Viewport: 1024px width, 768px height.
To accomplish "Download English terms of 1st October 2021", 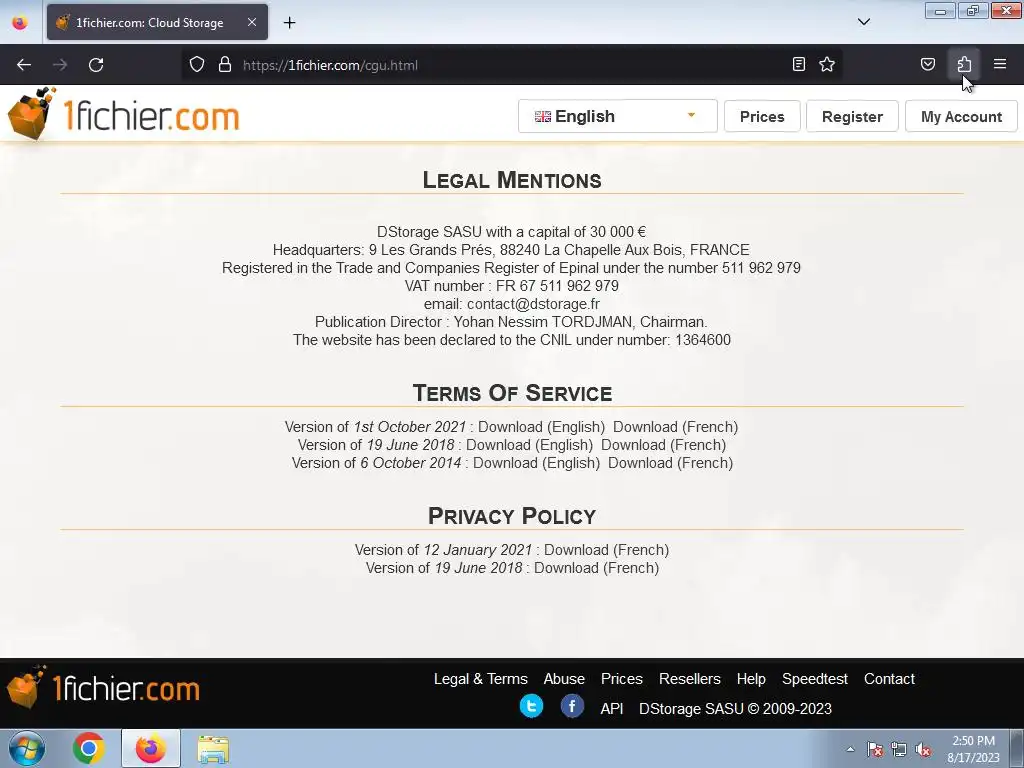I will tap(541, 427).
